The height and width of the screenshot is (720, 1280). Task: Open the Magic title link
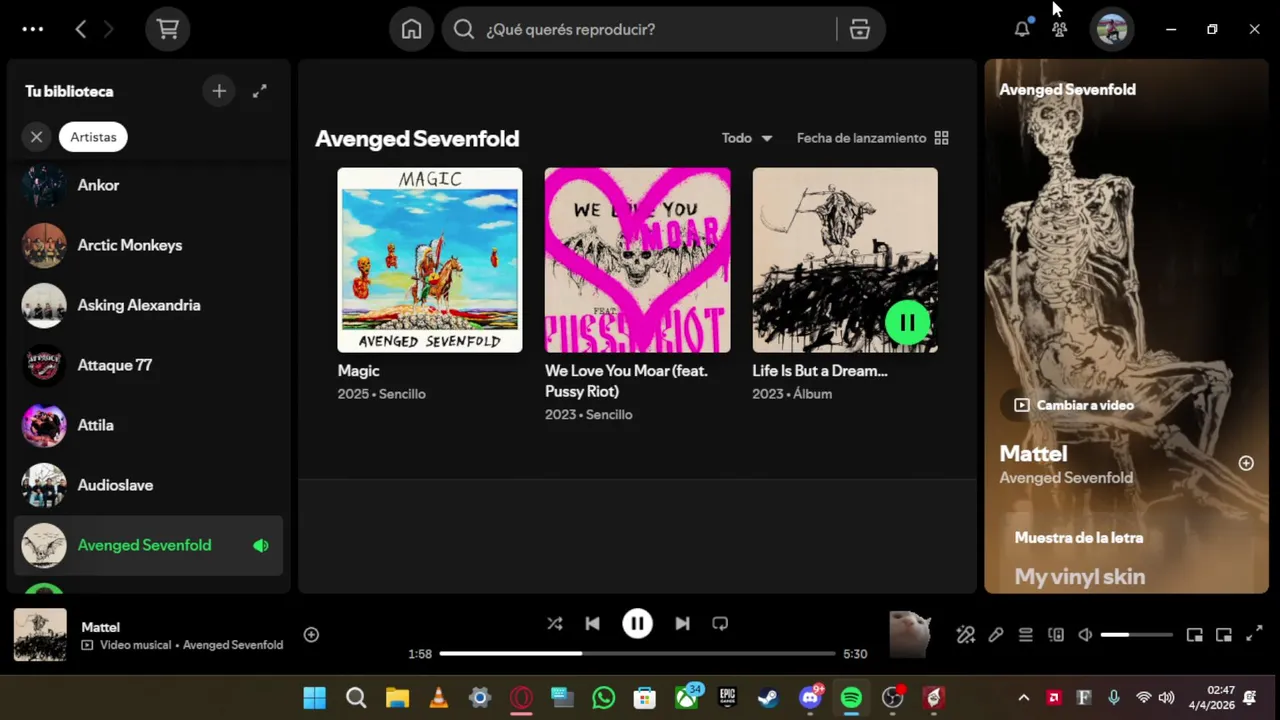[359, 371]
